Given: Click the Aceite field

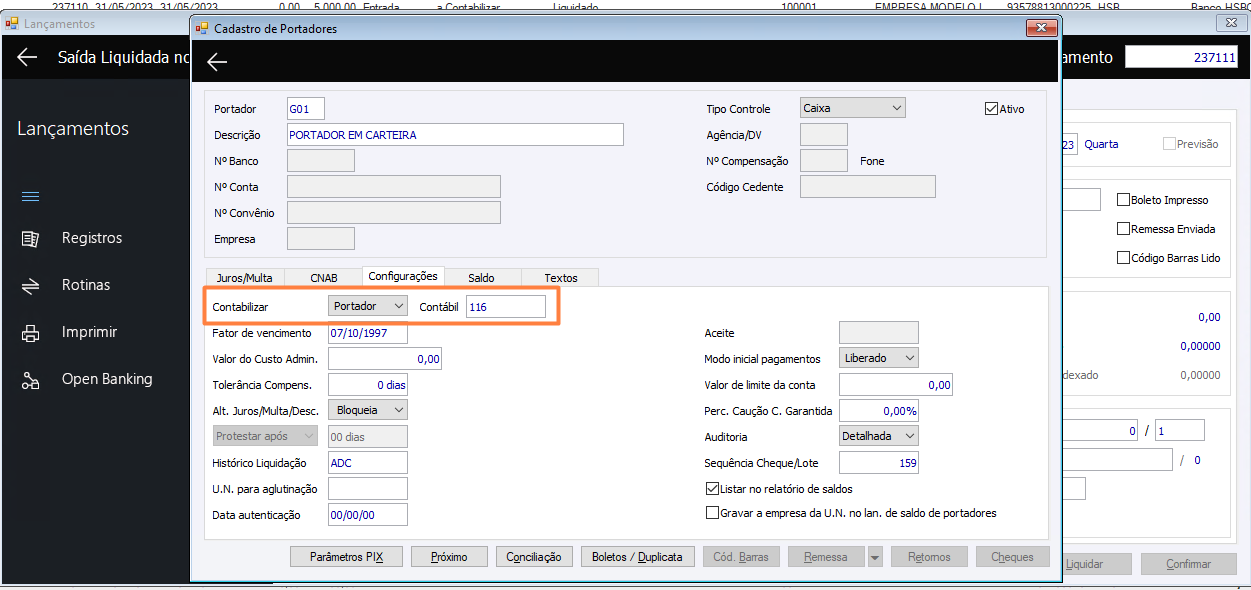Looking at the screenshot, I should (x=879, y=332).
